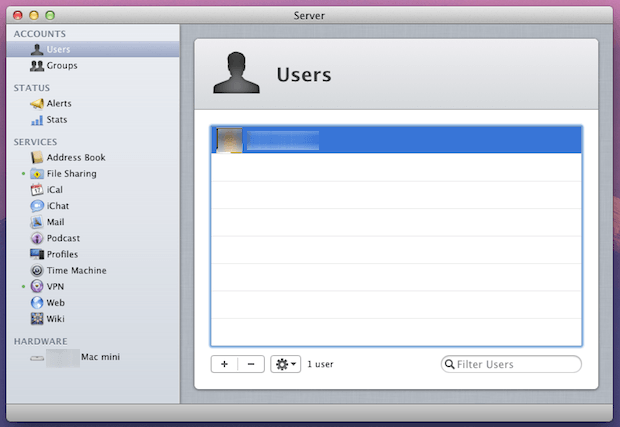Open the iChat service icon
Screen dimensions: 620x427
pyautogui.click(x=37, y=206)
